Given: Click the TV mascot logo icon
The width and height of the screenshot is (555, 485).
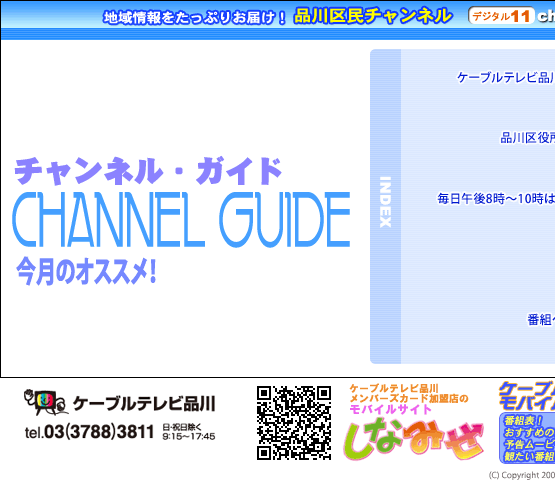Looking at the screenshot, I should click(46, 403).
